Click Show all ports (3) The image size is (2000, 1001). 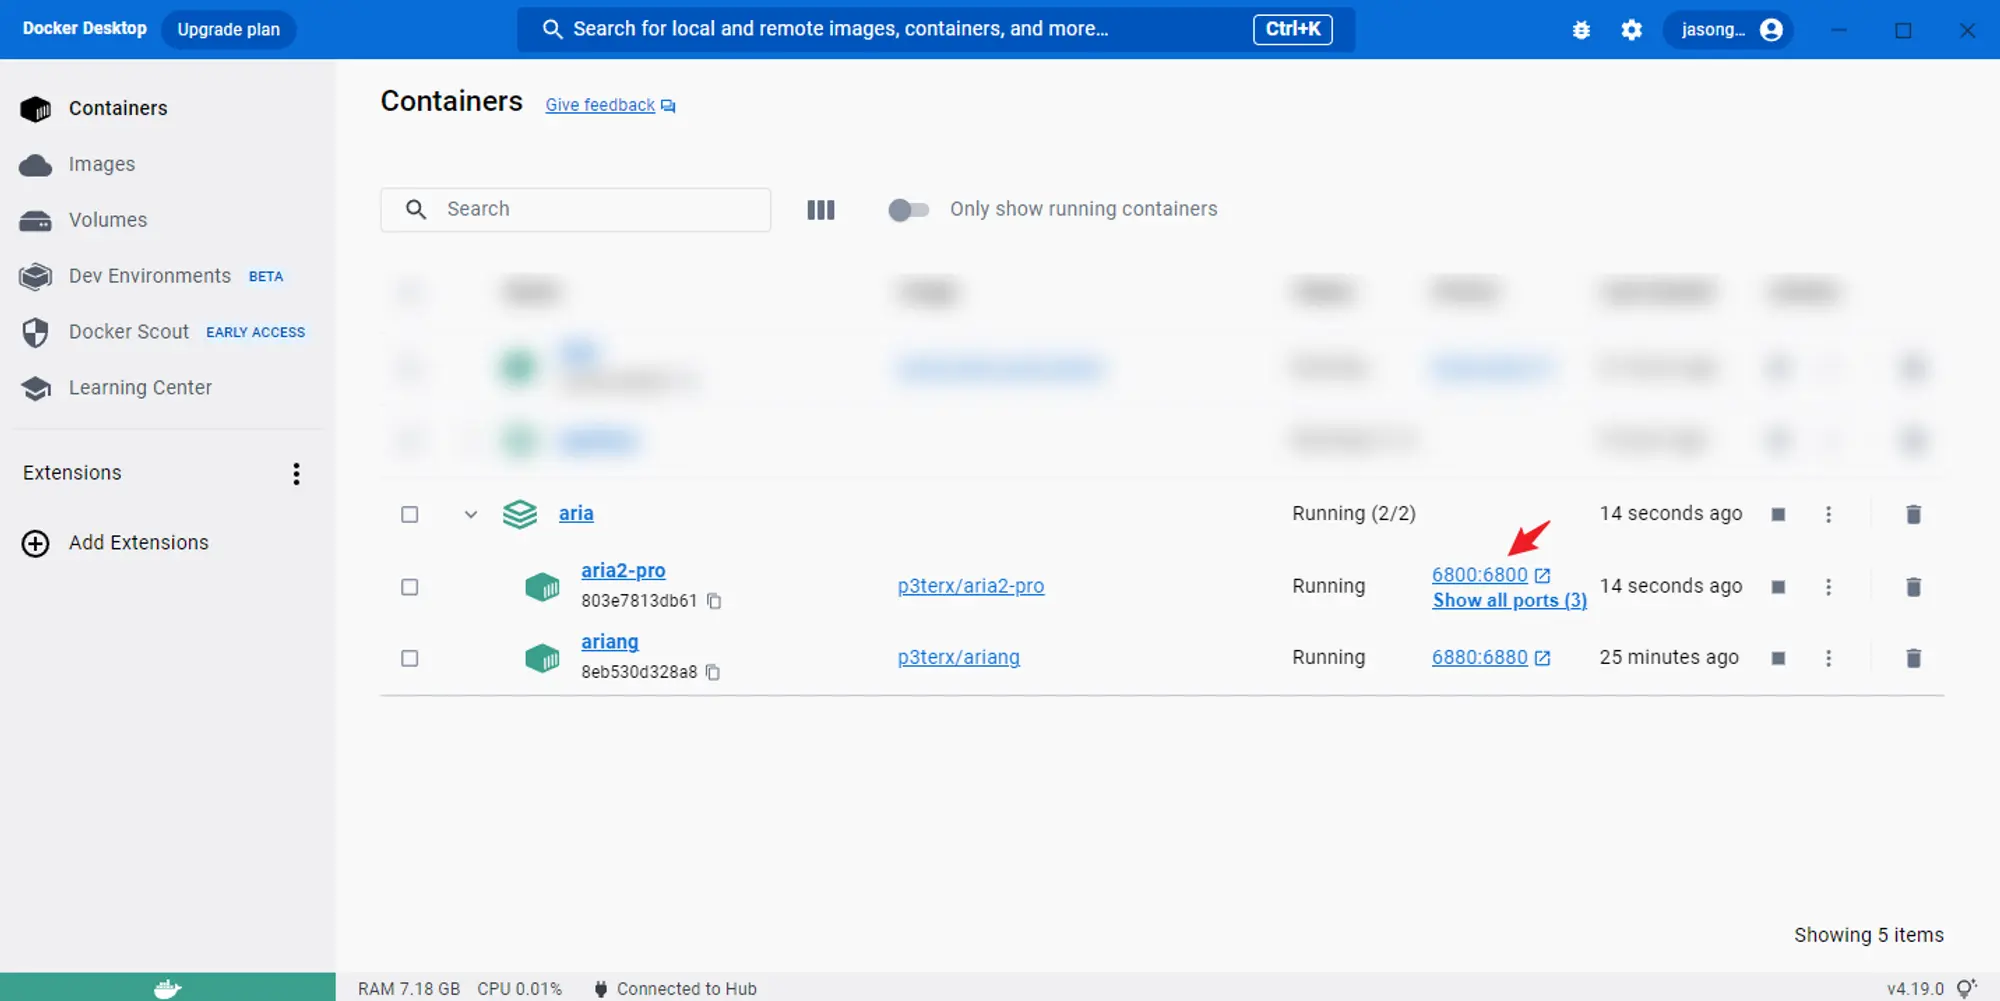[1510, 600]
